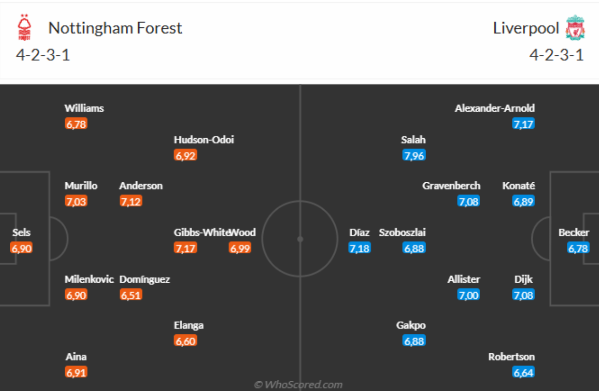This screenshot has height=391, width=599.
Task: Select Díaz's 7,18 rating badge
Action: (x=359, y=248)
